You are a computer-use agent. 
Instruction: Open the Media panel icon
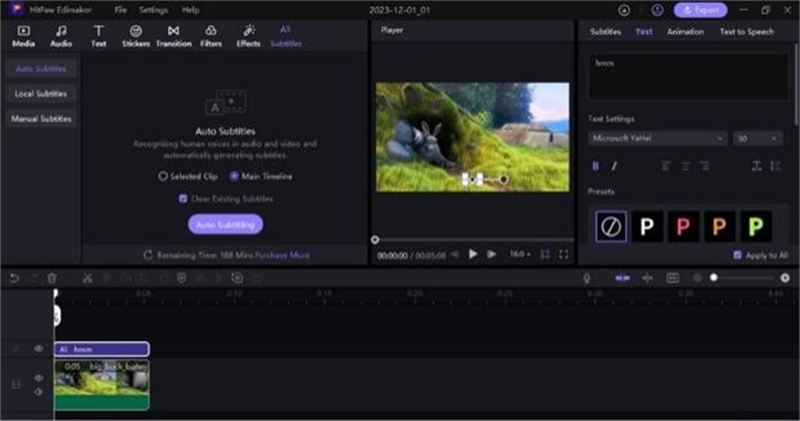point(23,36)
